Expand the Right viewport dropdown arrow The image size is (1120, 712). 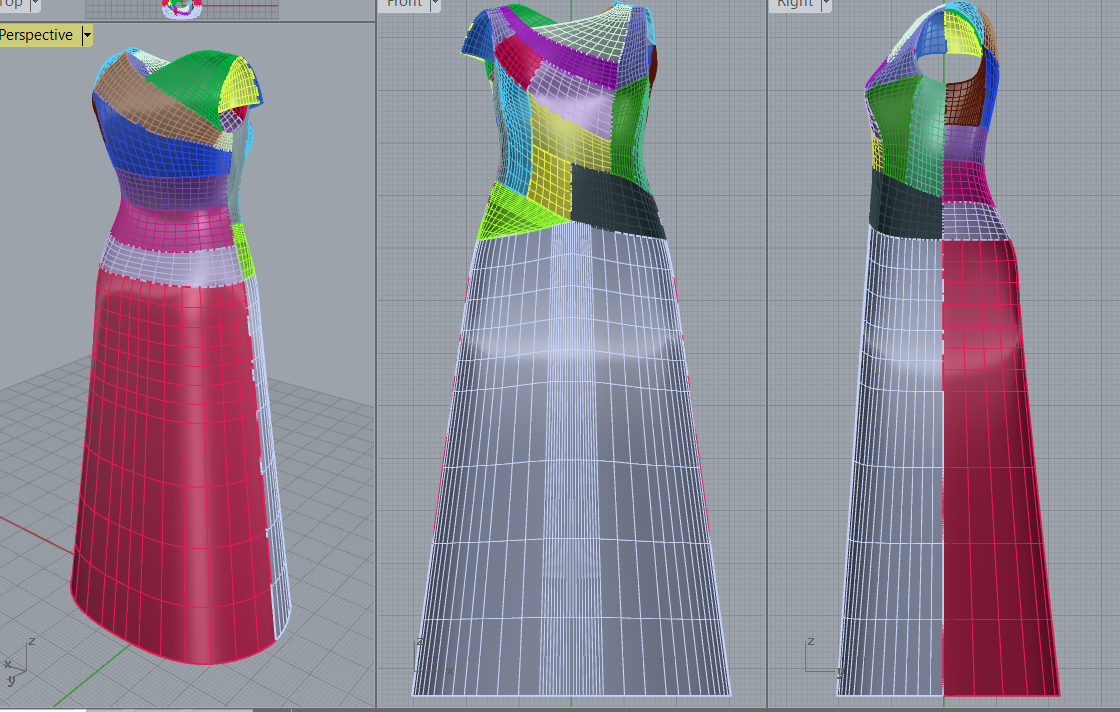coord(824,4)
